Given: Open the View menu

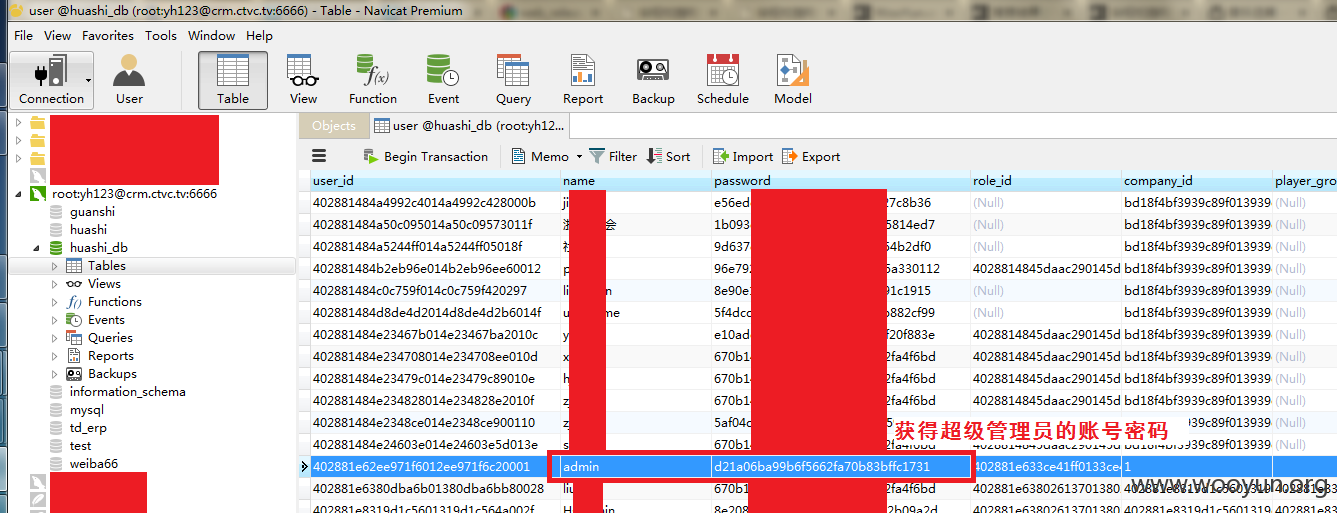Looking at the screenshot, I should (x=57, y=35).
